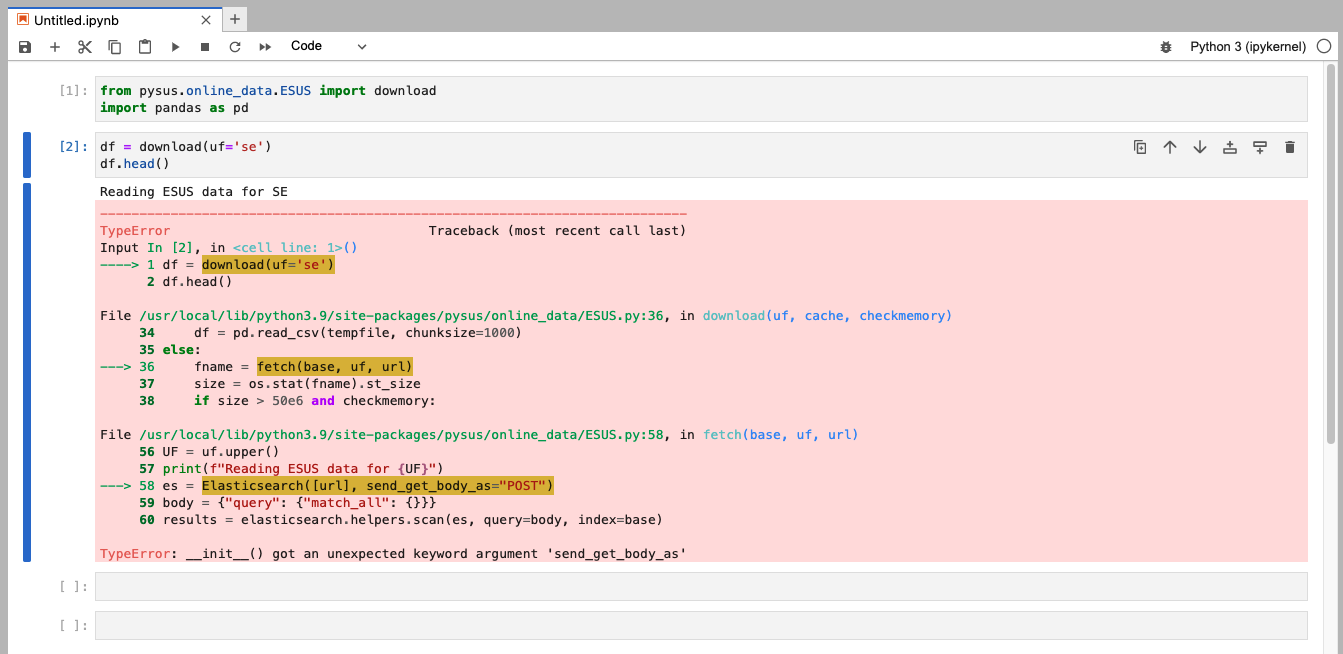Paste cells from clipboard
Viewport: 1343px width, 654px height.
tap(144, 46)
